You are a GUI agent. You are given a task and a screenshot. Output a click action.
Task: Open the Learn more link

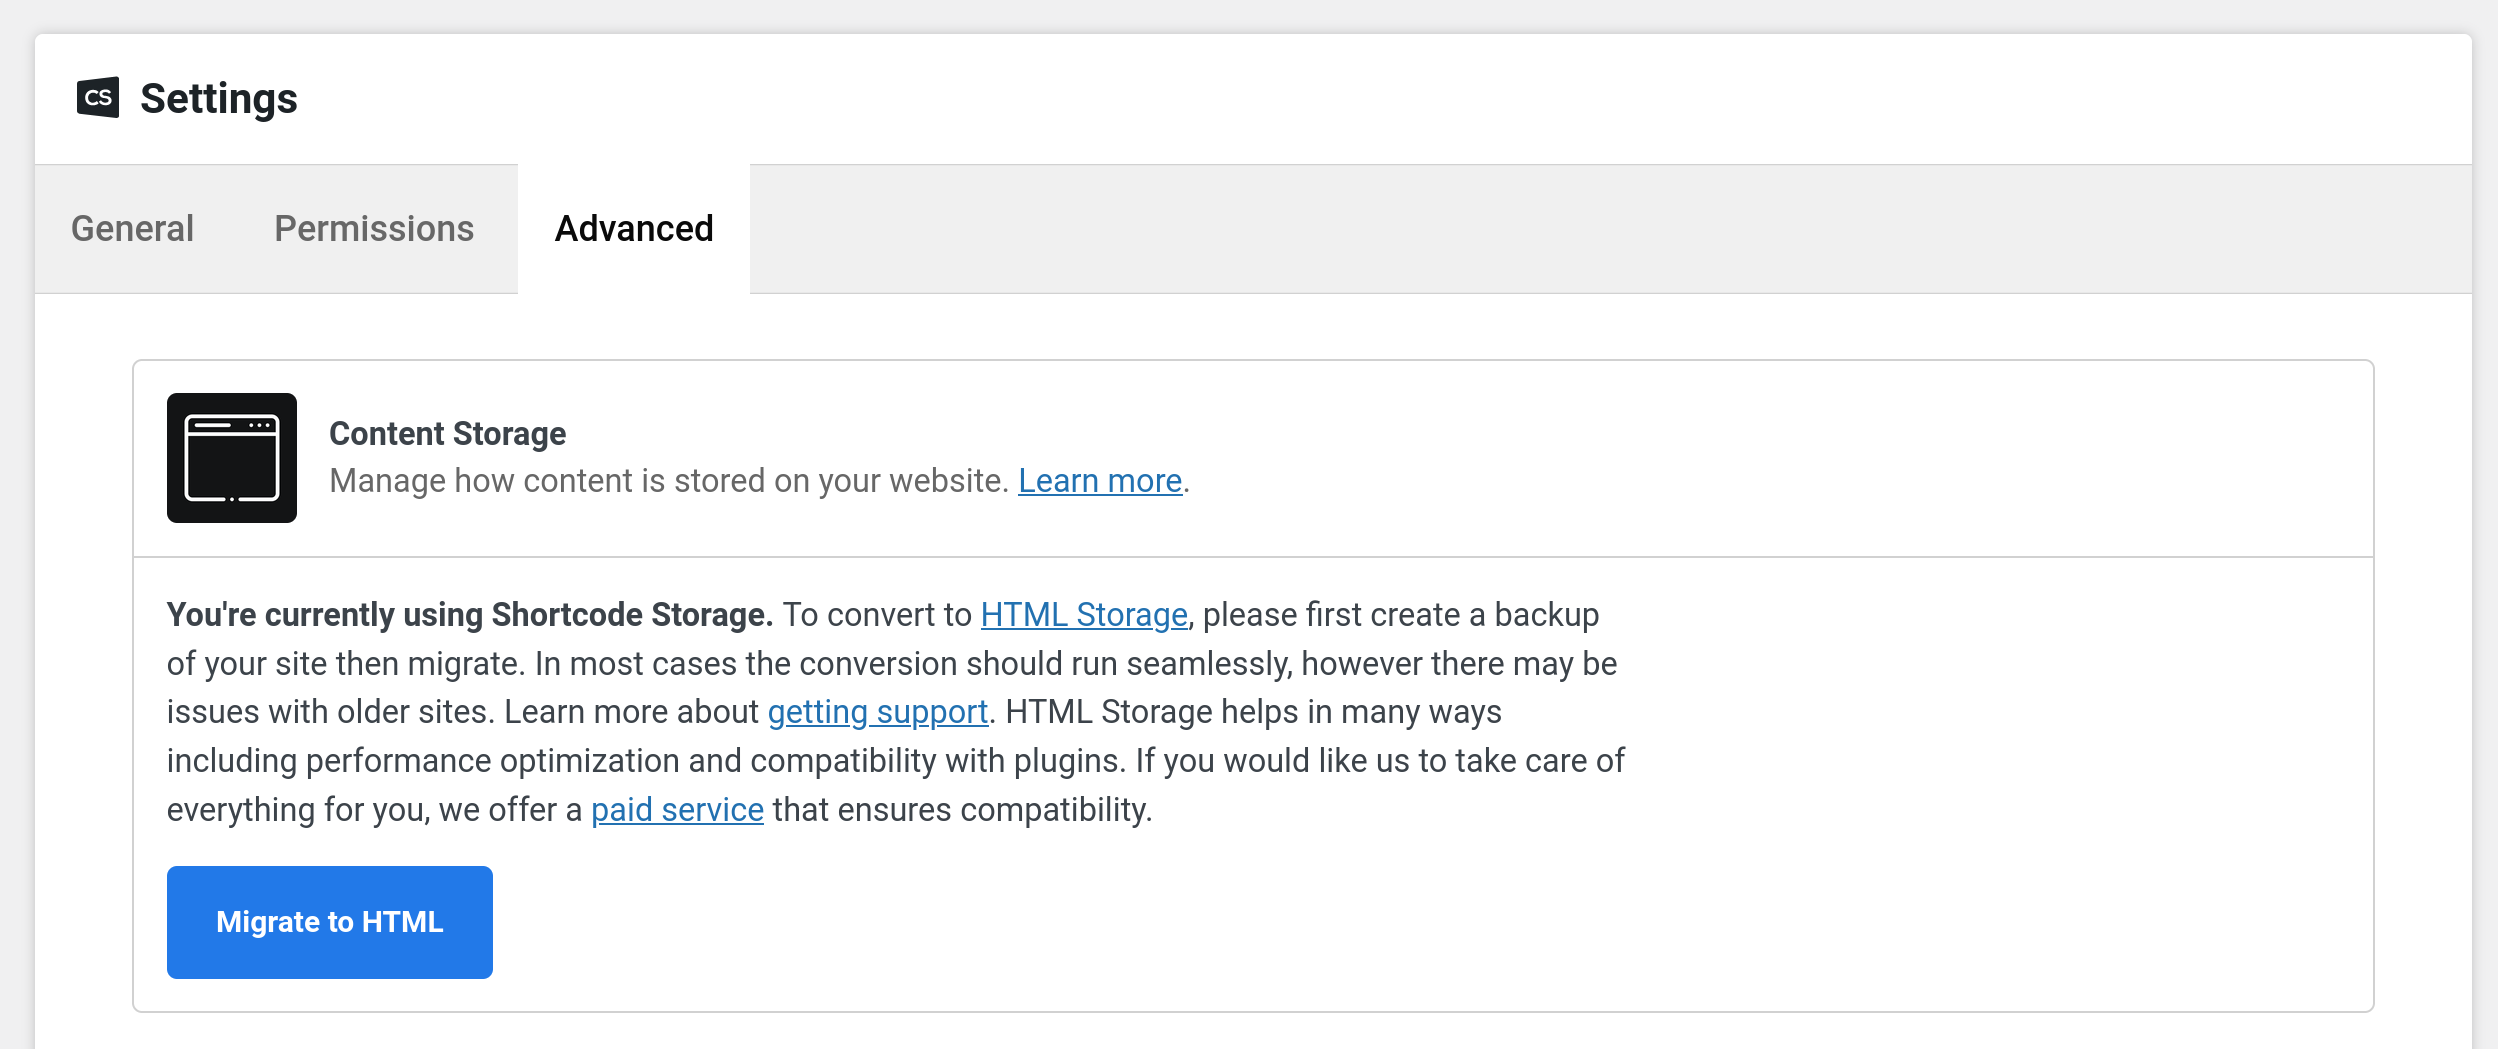1100,481
